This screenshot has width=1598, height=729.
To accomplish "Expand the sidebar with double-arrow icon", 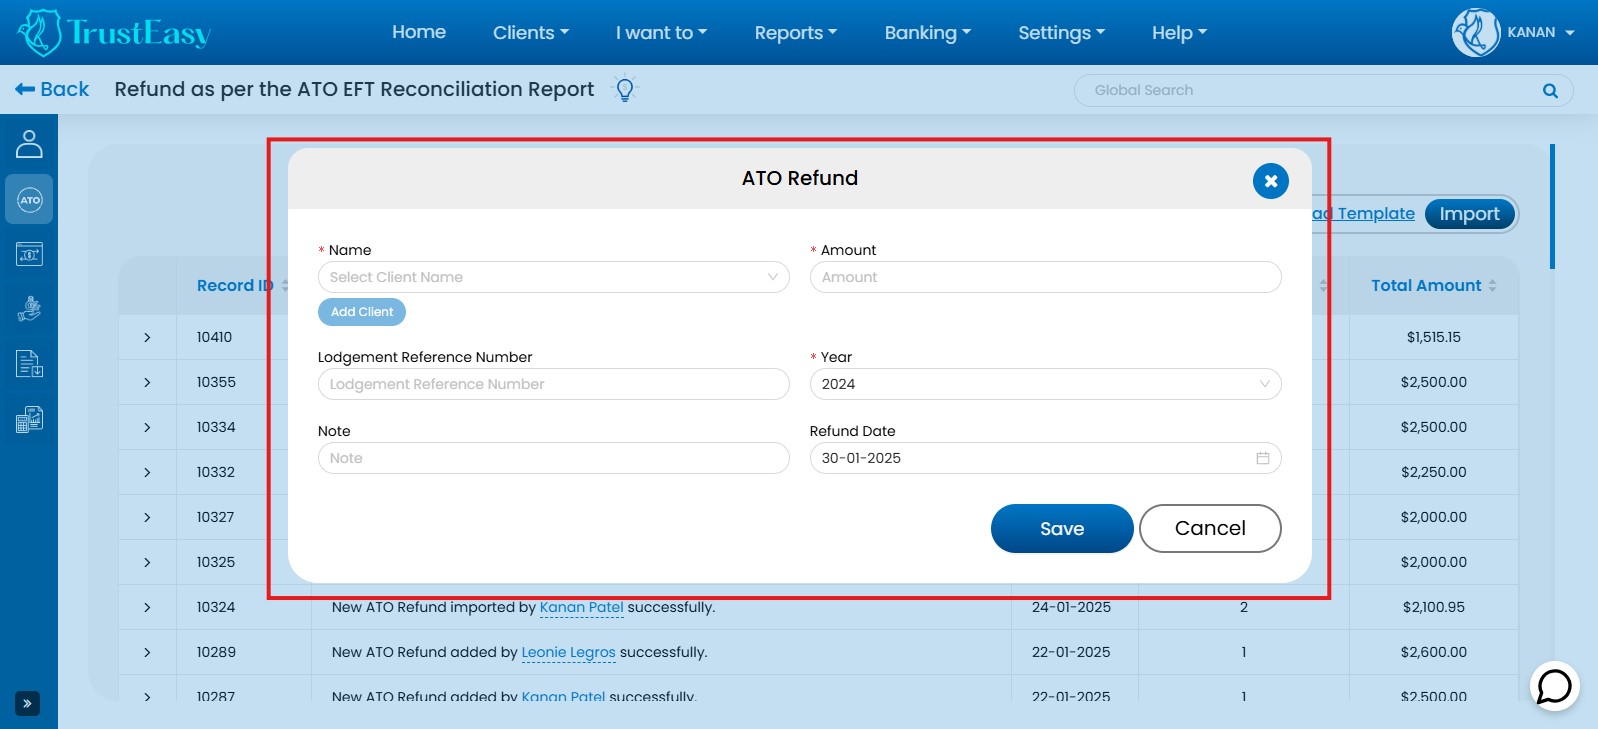I will pyautogui.click(x=27, y=704).
